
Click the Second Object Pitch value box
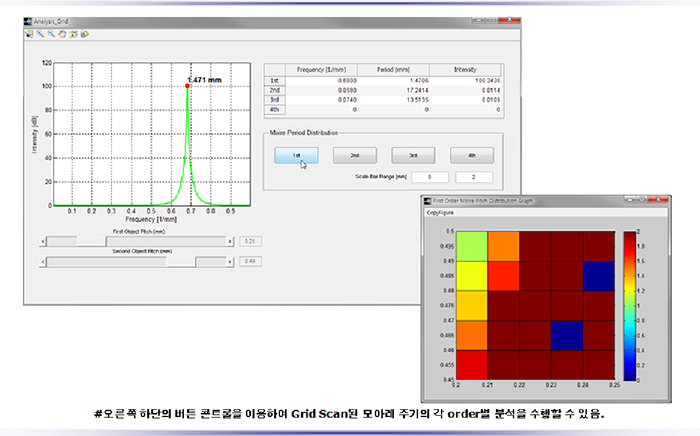click(x=251, y=261)
